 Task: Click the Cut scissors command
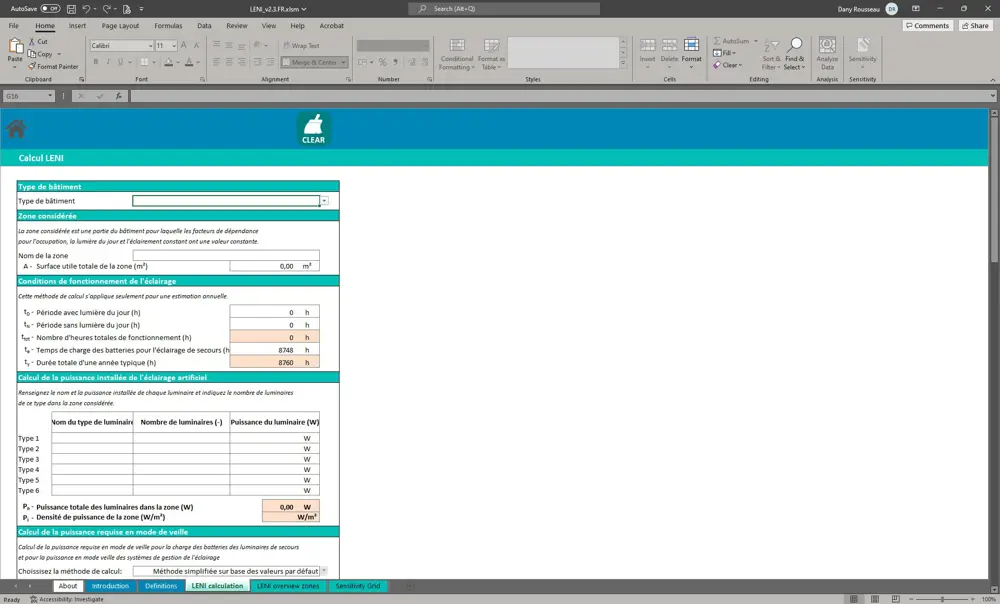click(x=38, y=41)
